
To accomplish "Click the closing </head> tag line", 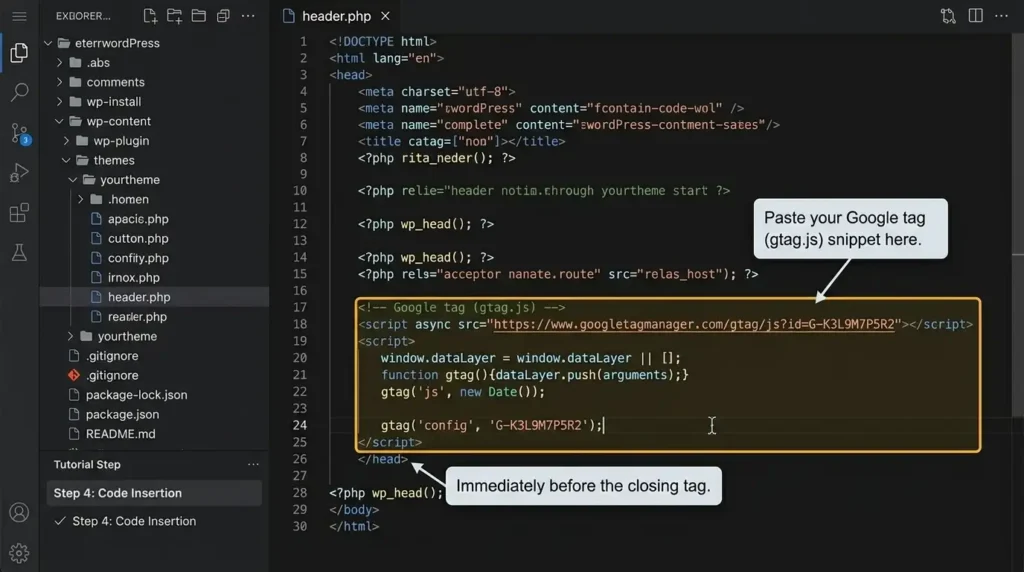I will click(x=383, y=459).
